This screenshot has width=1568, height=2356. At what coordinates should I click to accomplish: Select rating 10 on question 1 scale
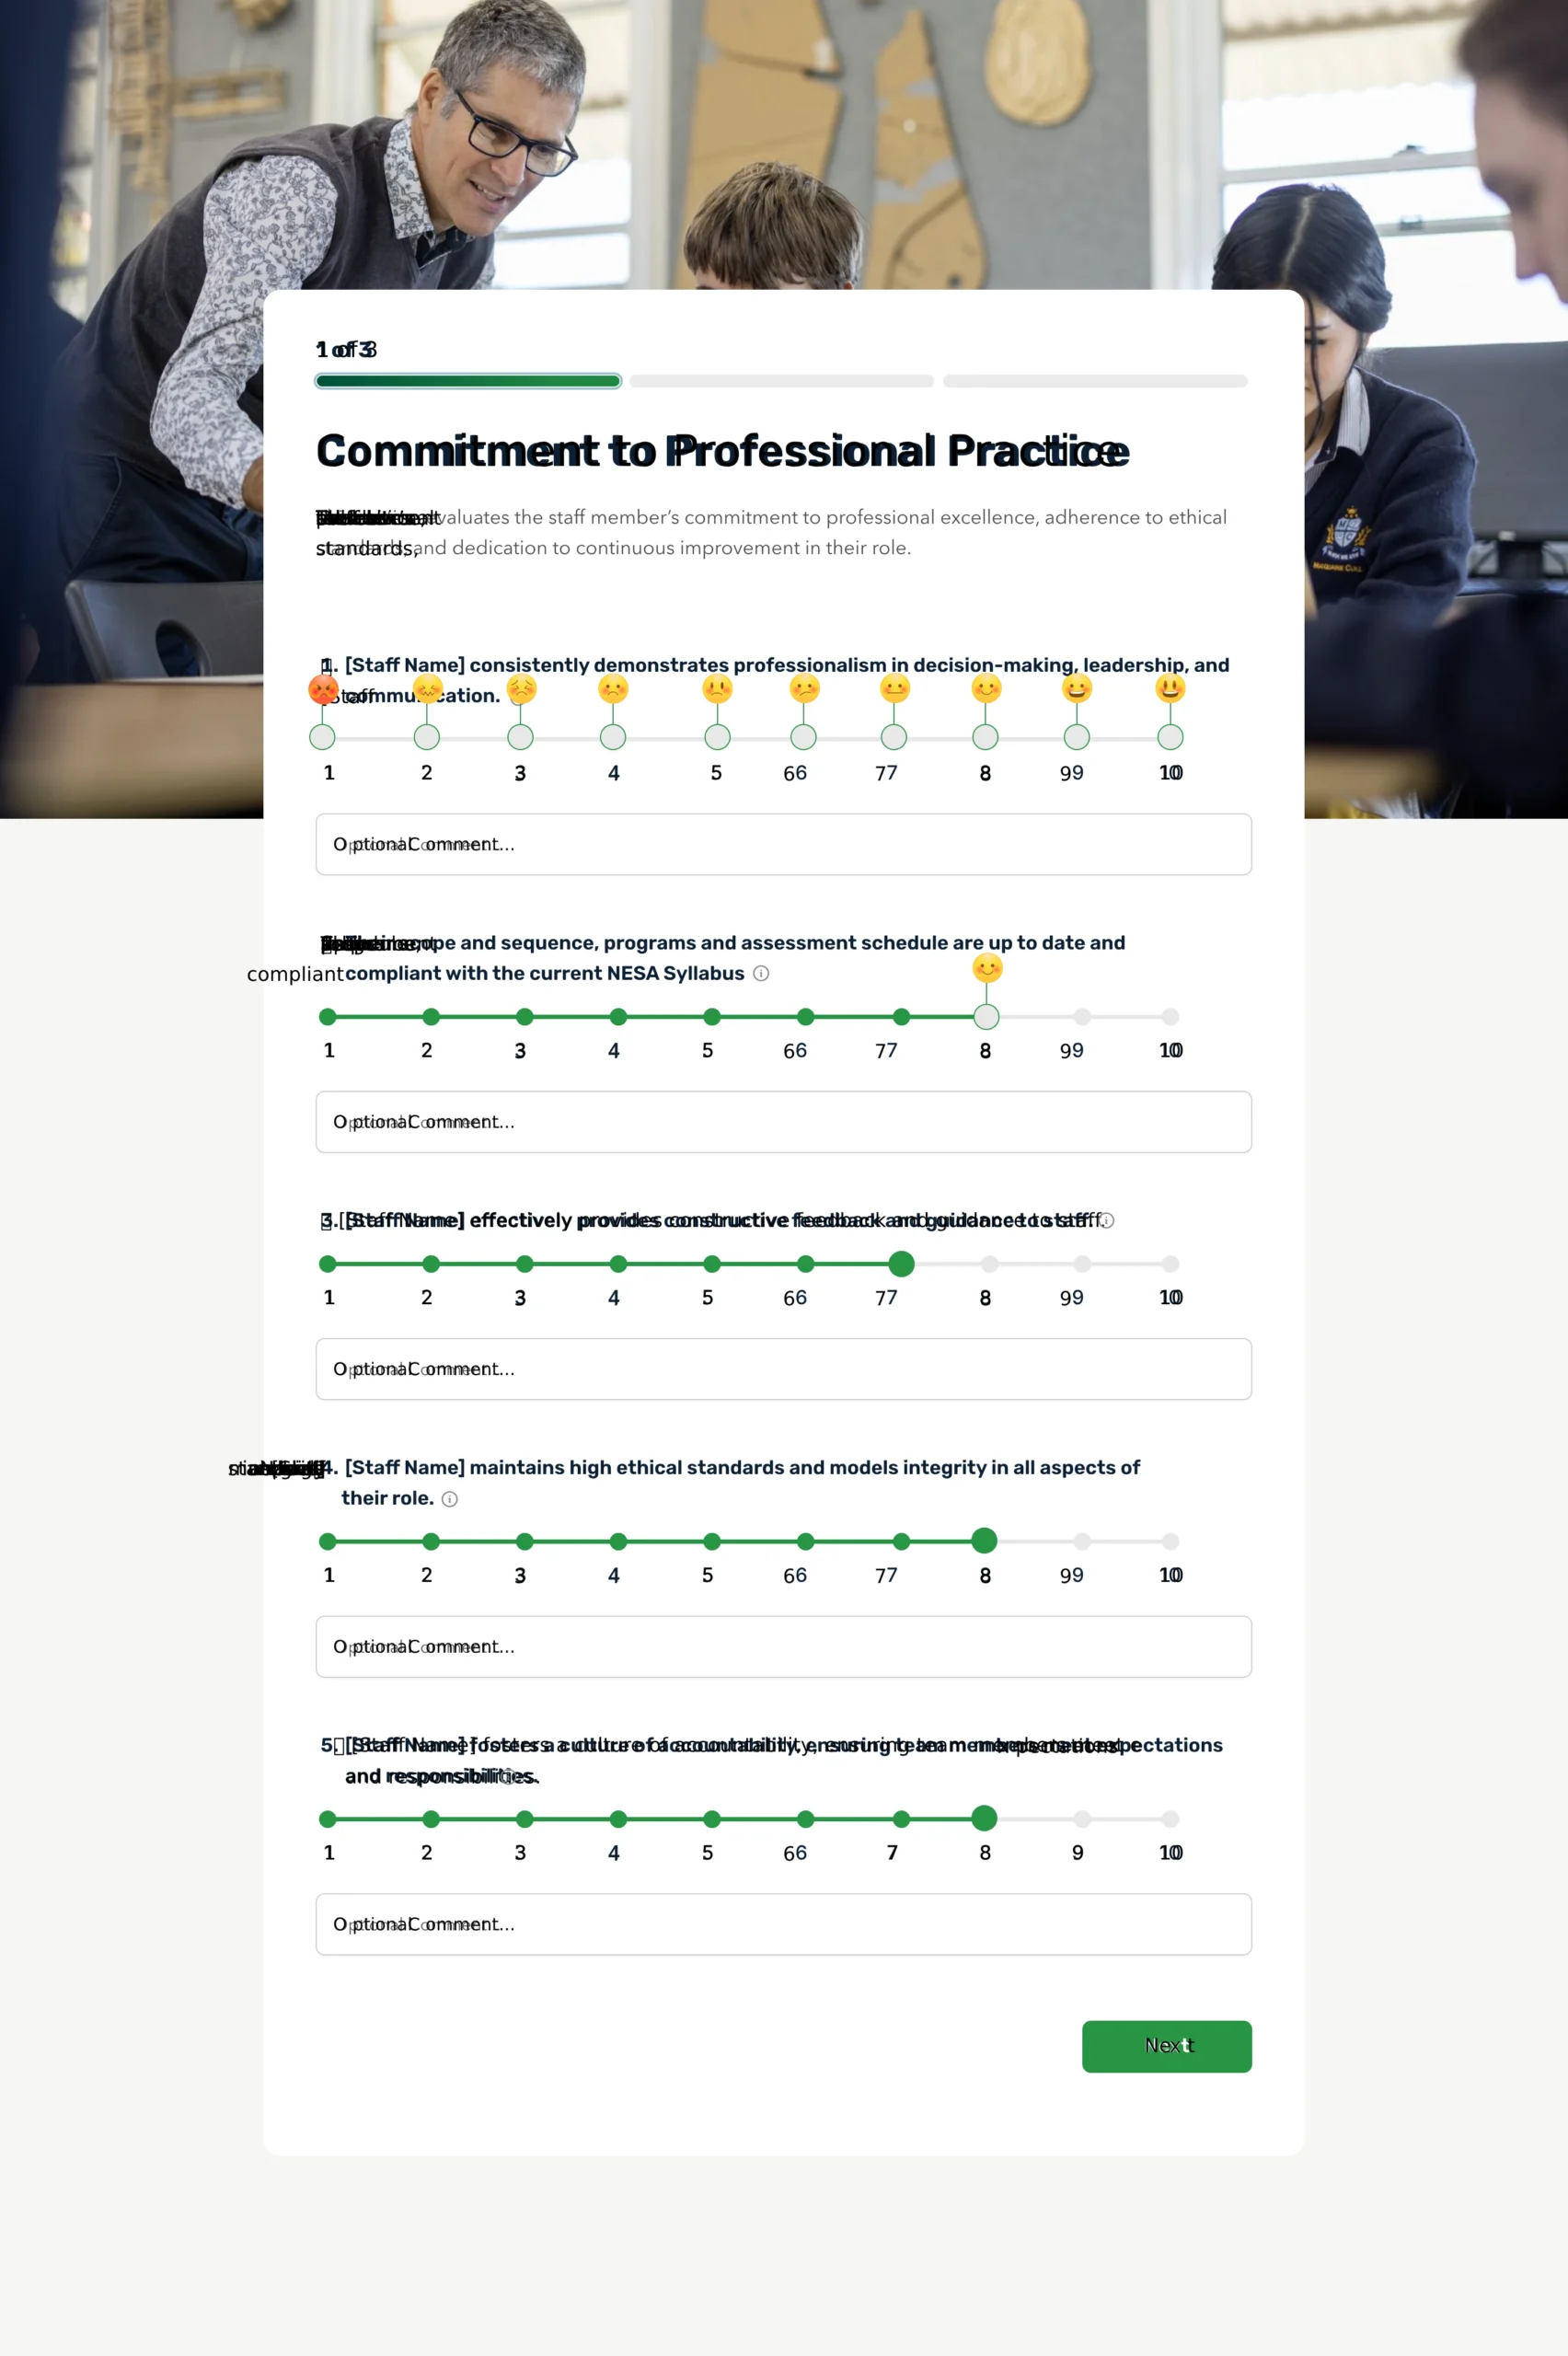[x=1170, y=737]
